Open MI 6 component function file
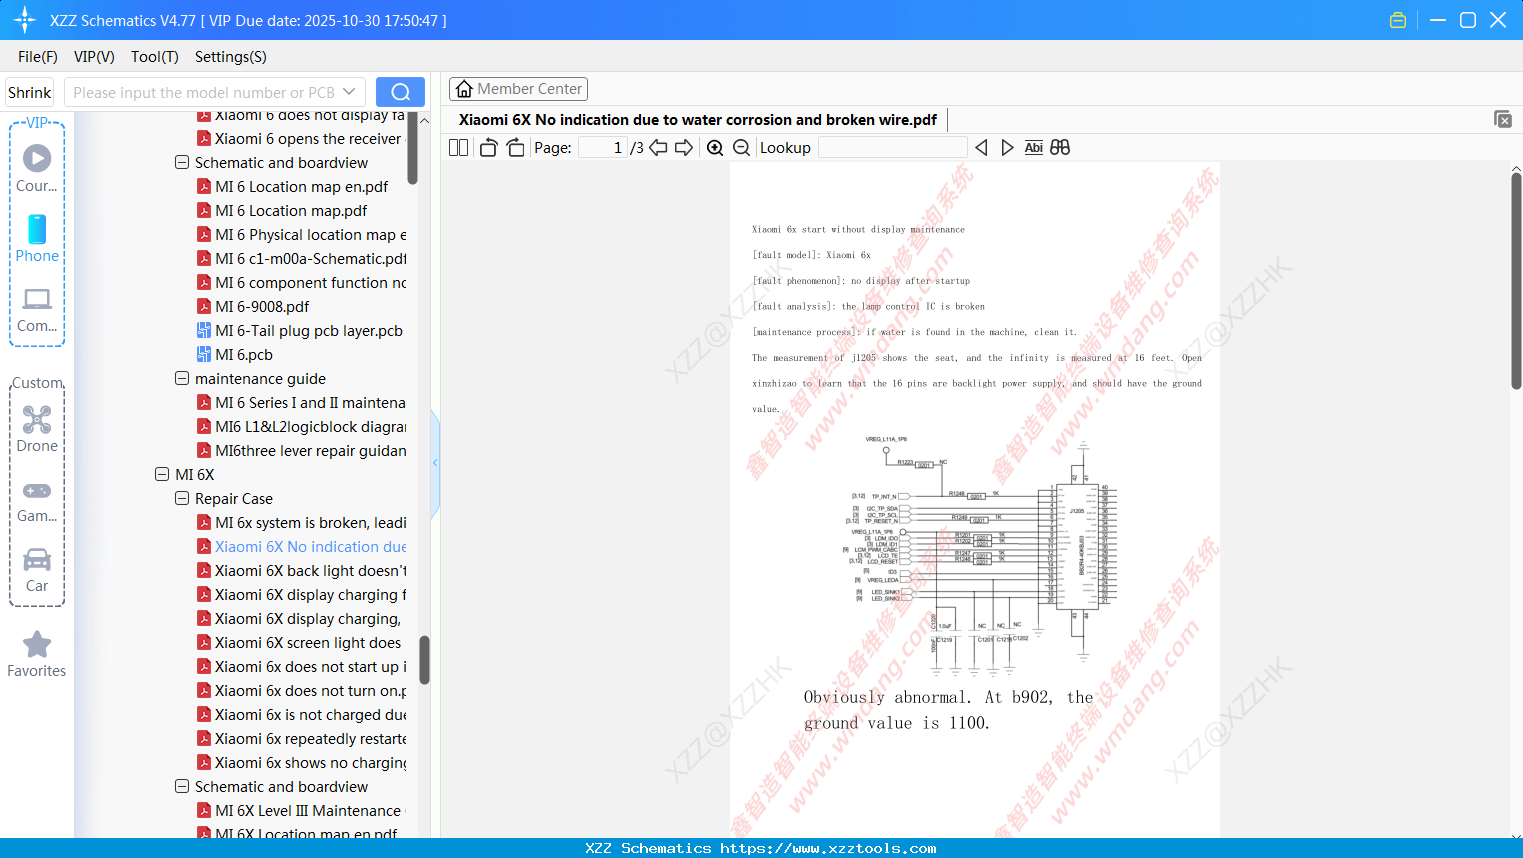Viewport: 1523px width, 858px height. pos(301,283)
